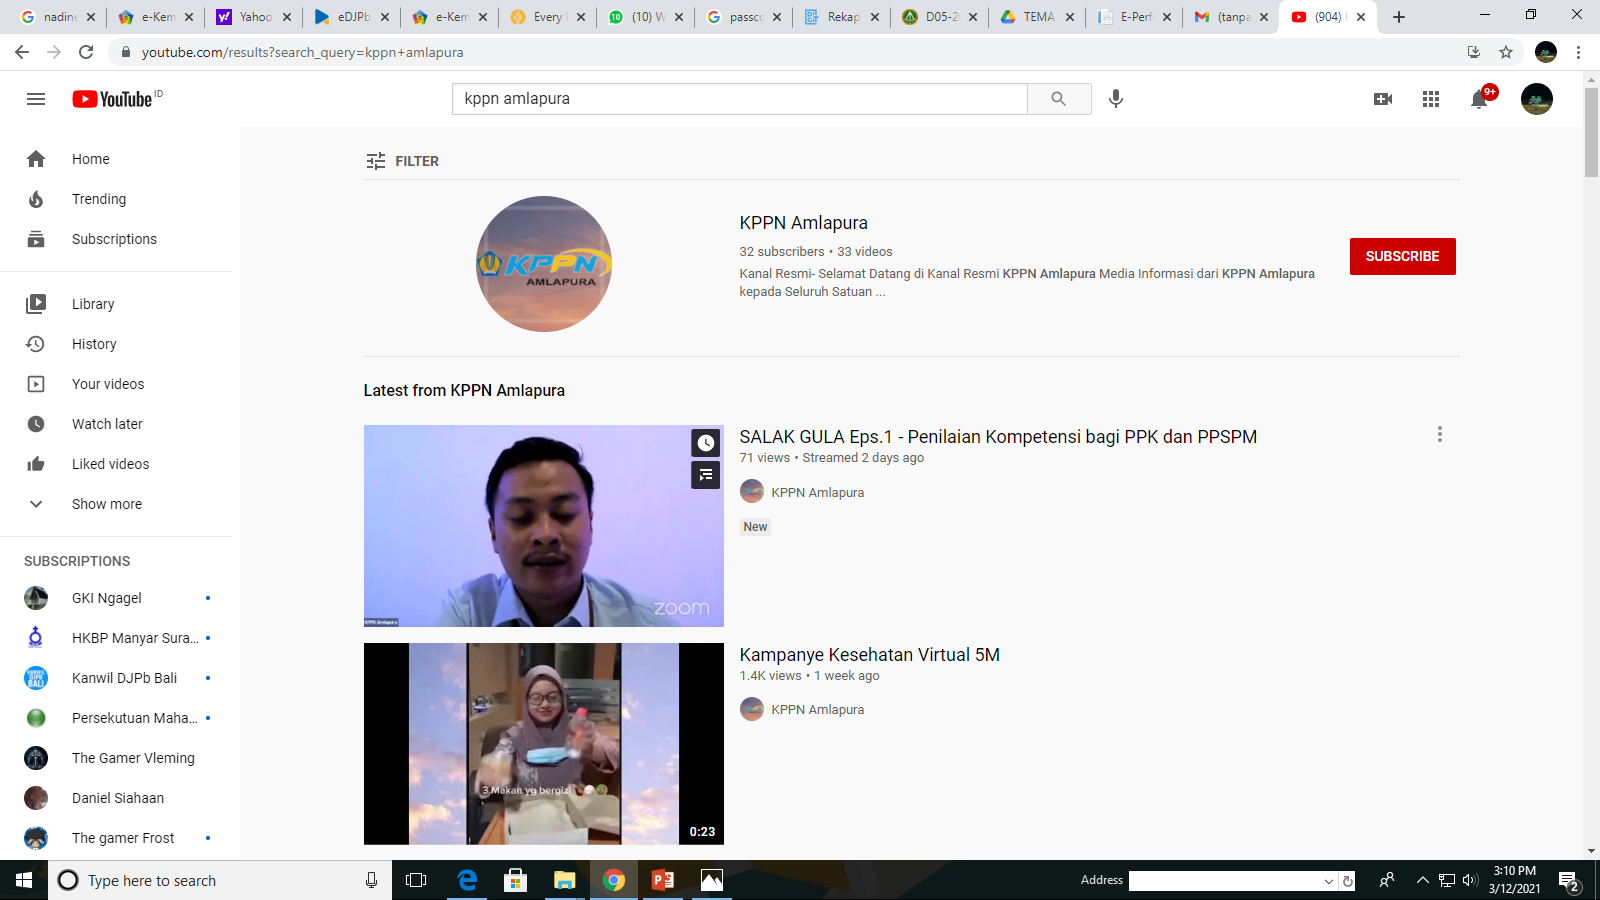Screen dimensions: 1600x900
Task: Open File Explorer from taskbar
Action: pyautogui.click(x=564, y=880)
